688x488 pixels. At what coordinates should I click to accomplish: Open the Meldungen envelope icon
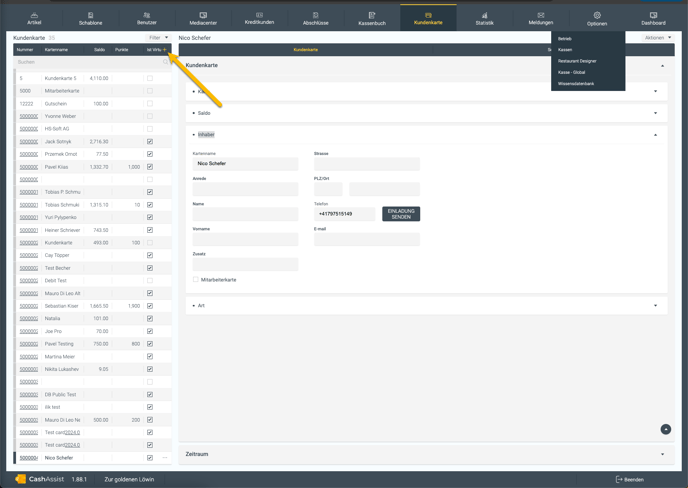[x=541, y=15]
